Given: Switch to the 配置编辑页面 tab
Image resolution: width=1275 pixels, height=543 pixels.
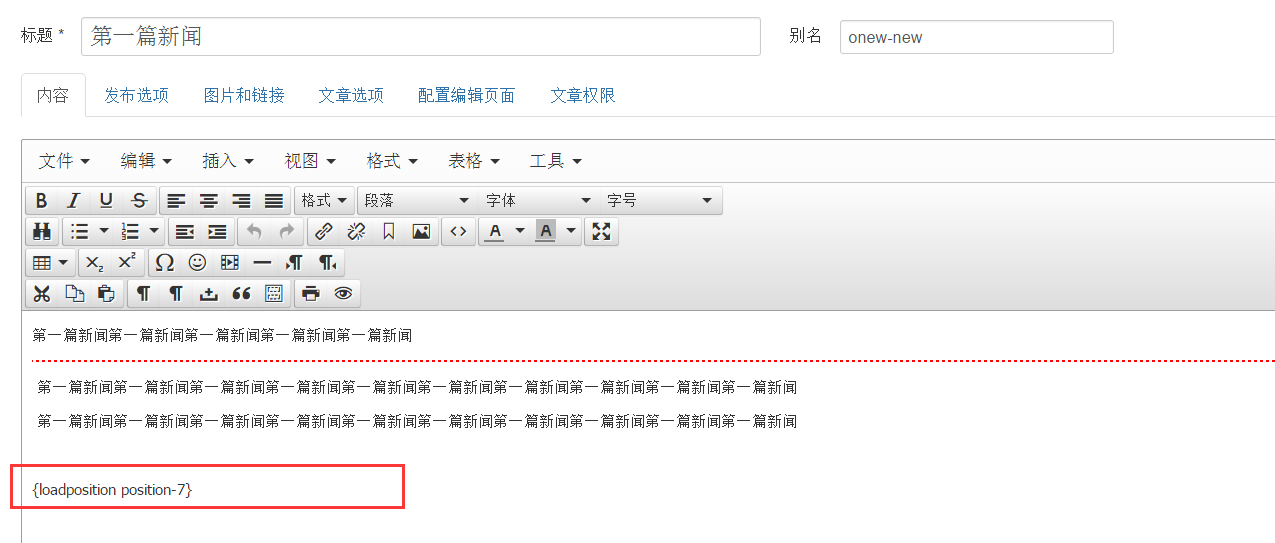Looking at the screenshot, I should coord(466,95).
